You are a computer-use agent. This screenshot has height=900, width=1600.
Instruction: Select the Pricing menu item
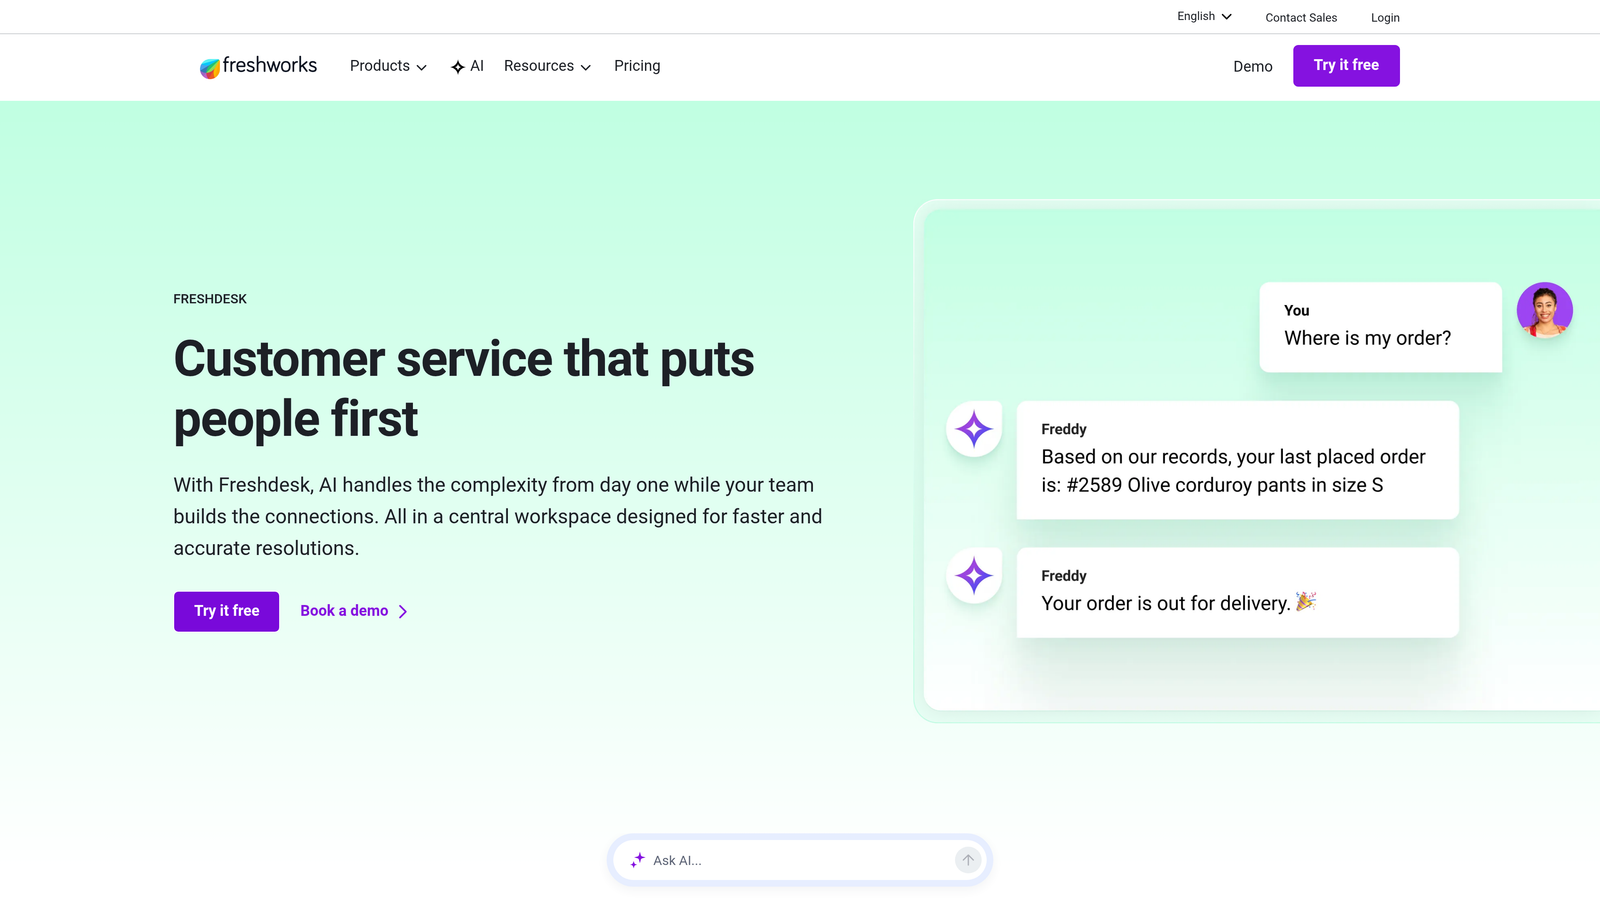pyautogui.click(x=637, y=66)
